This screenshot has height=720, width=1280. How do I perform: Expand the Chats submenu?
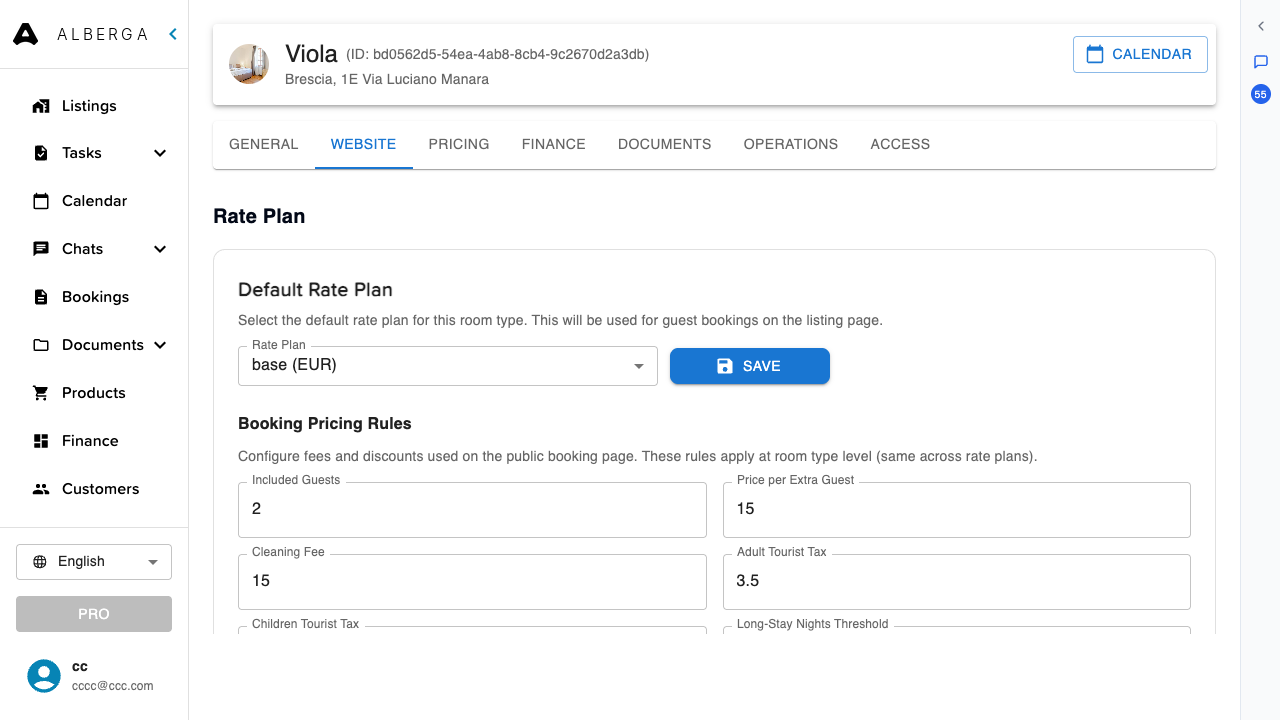(x=160, y=249)
